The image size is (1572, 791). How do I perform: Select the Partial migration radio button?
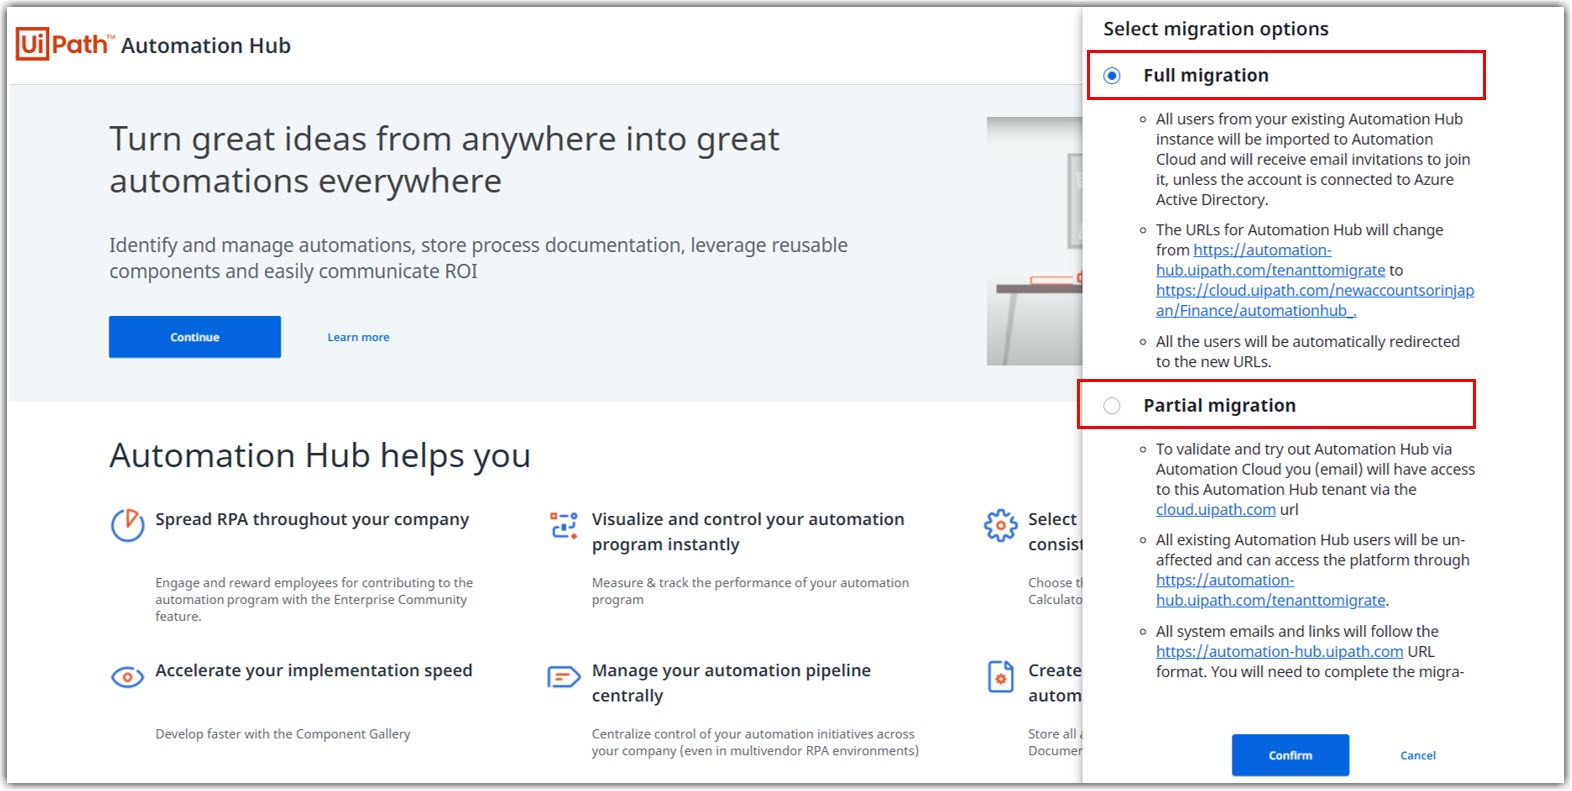(1112, 406)
